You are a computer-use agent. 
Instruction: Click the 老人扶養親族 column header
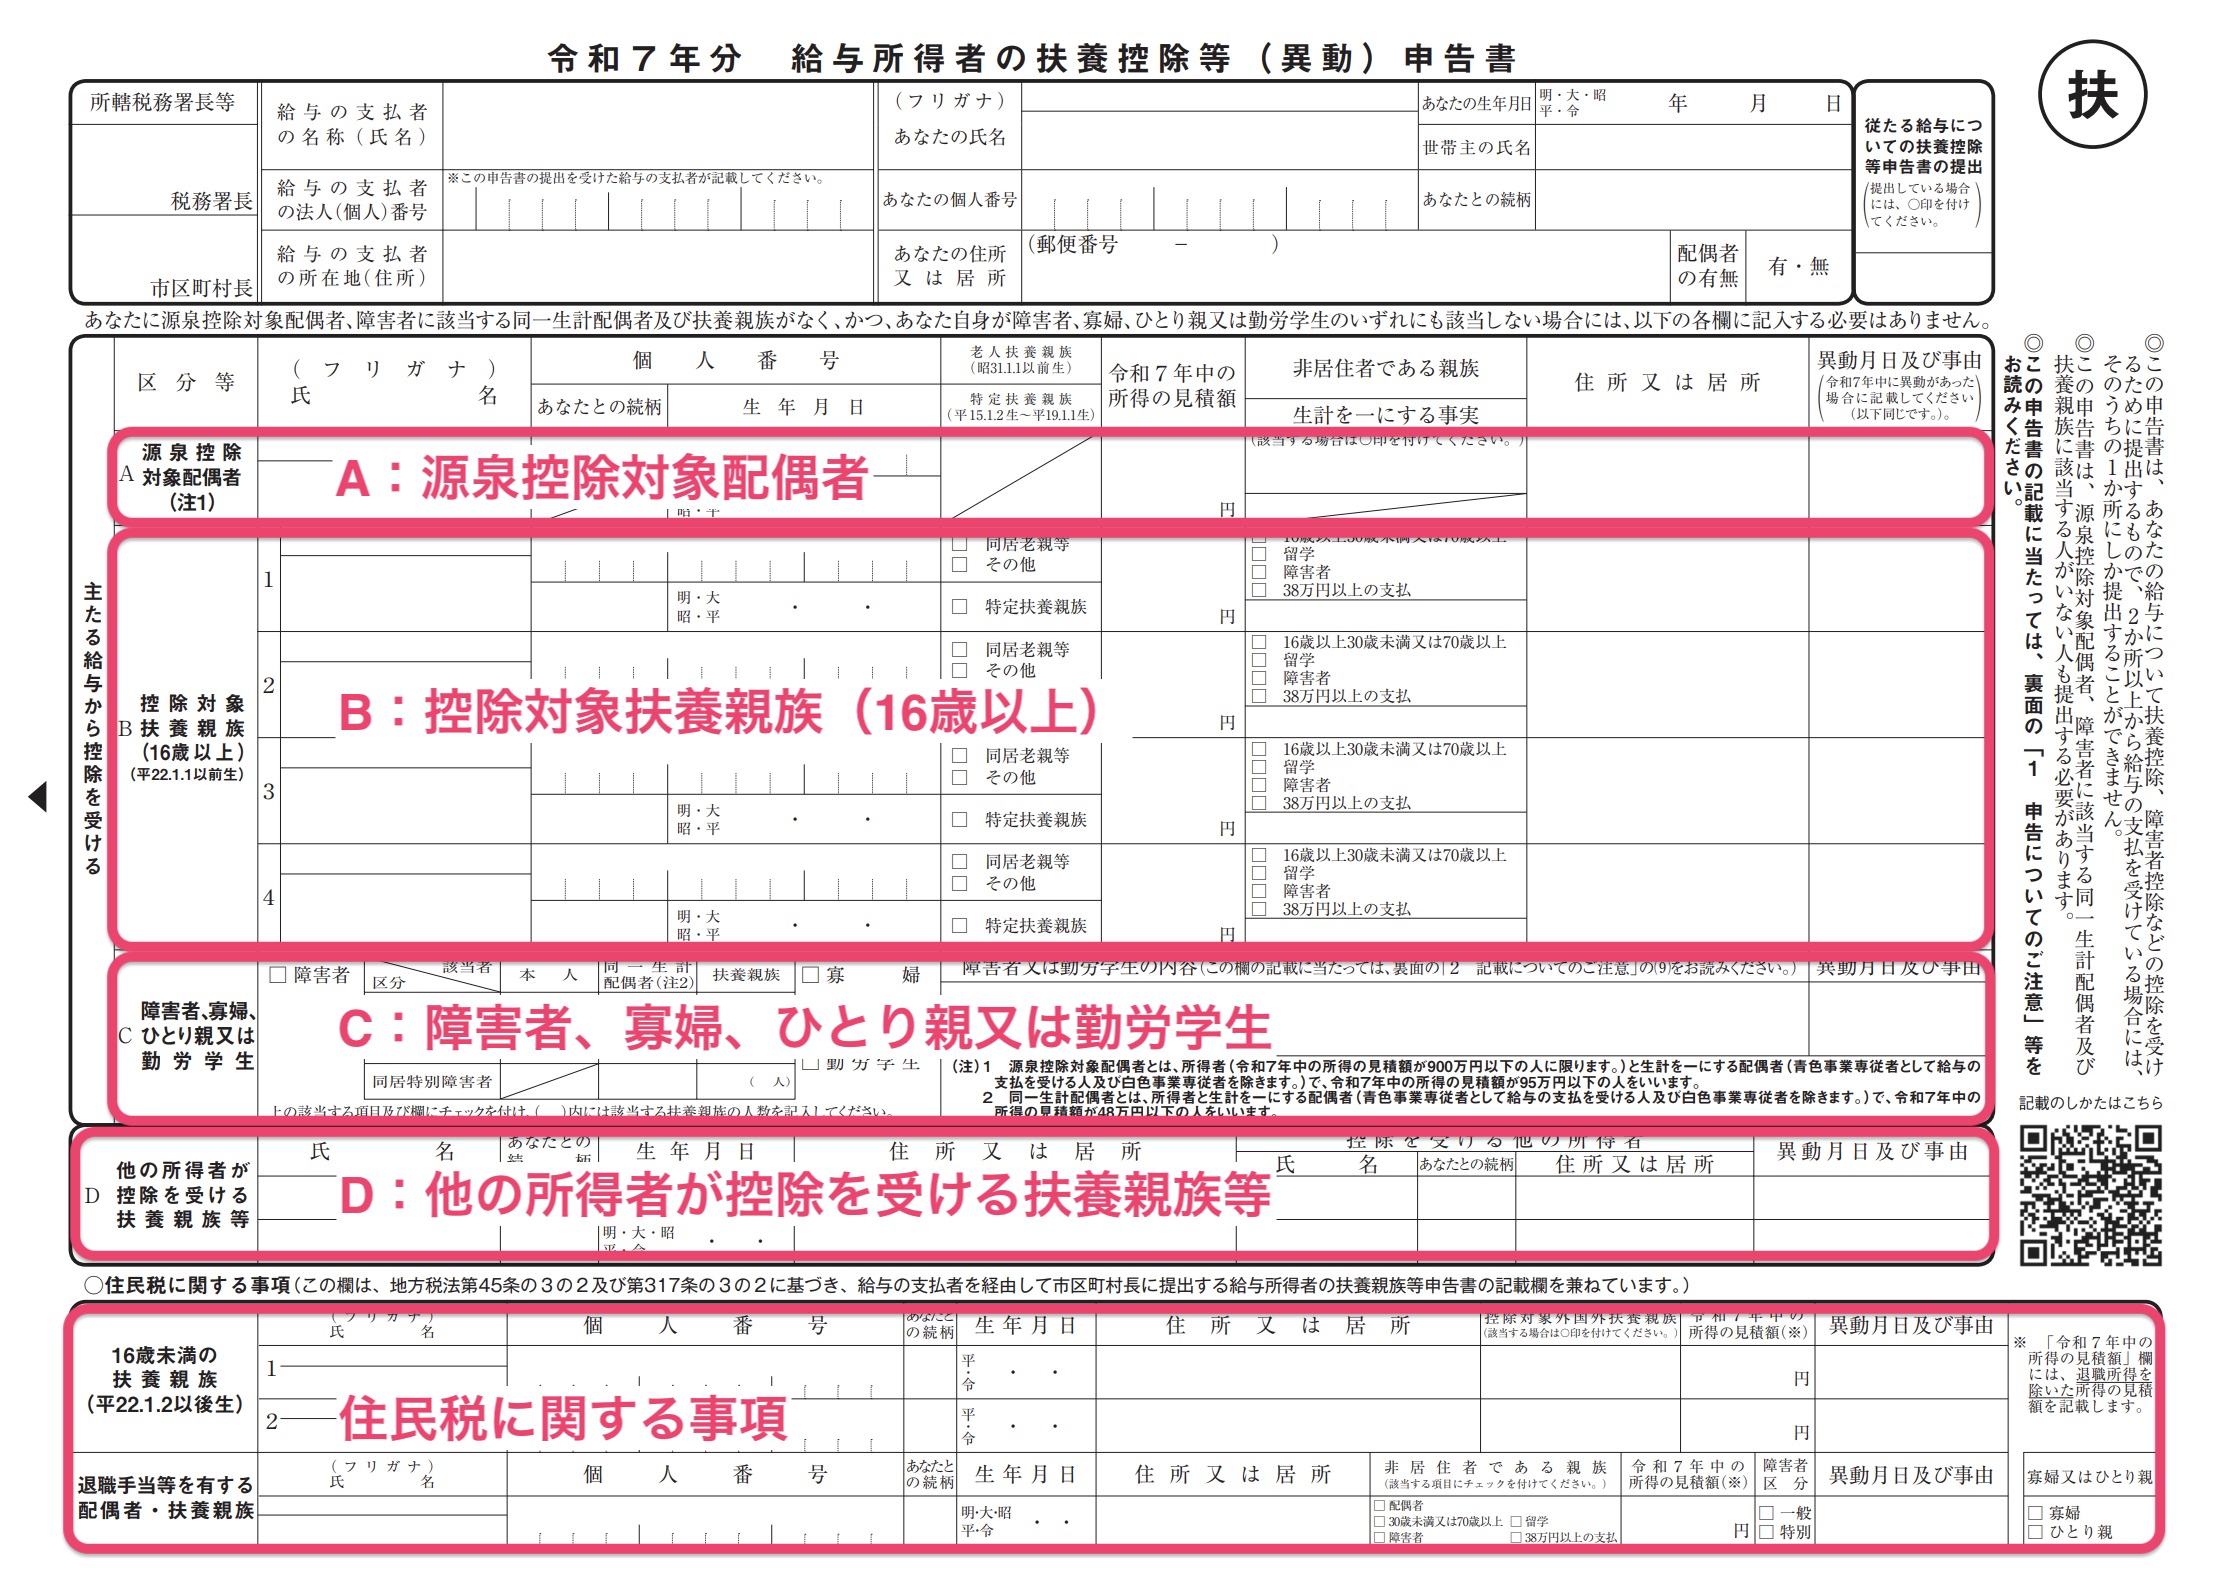point(1020,360)
